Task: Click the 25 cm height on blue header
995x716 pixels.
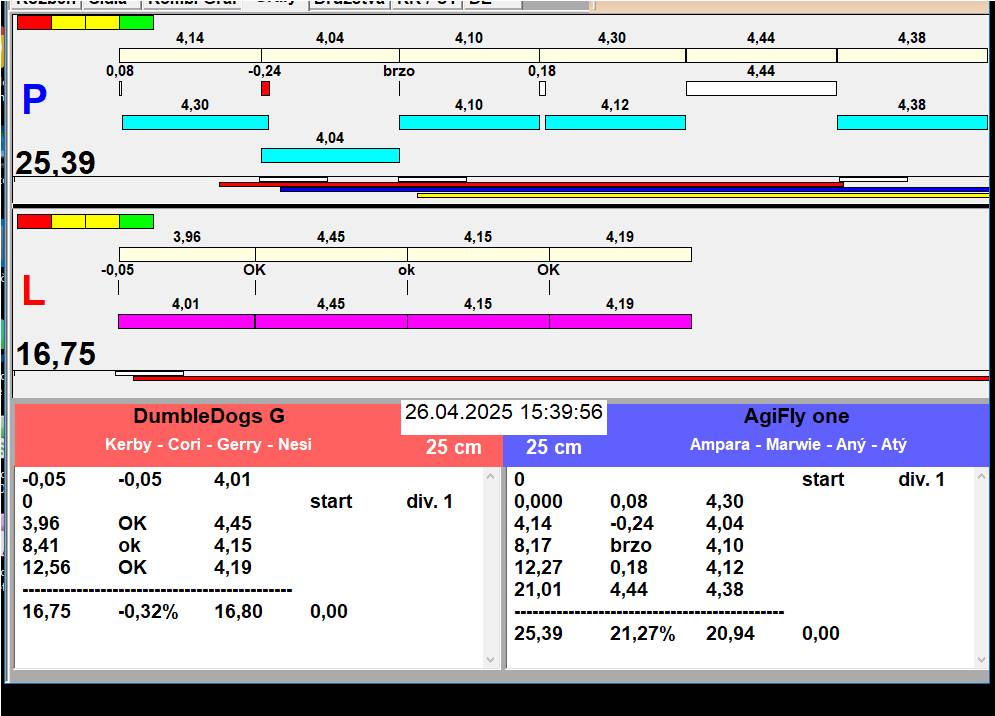Action: pyautogui.click(x=554, y=447)
